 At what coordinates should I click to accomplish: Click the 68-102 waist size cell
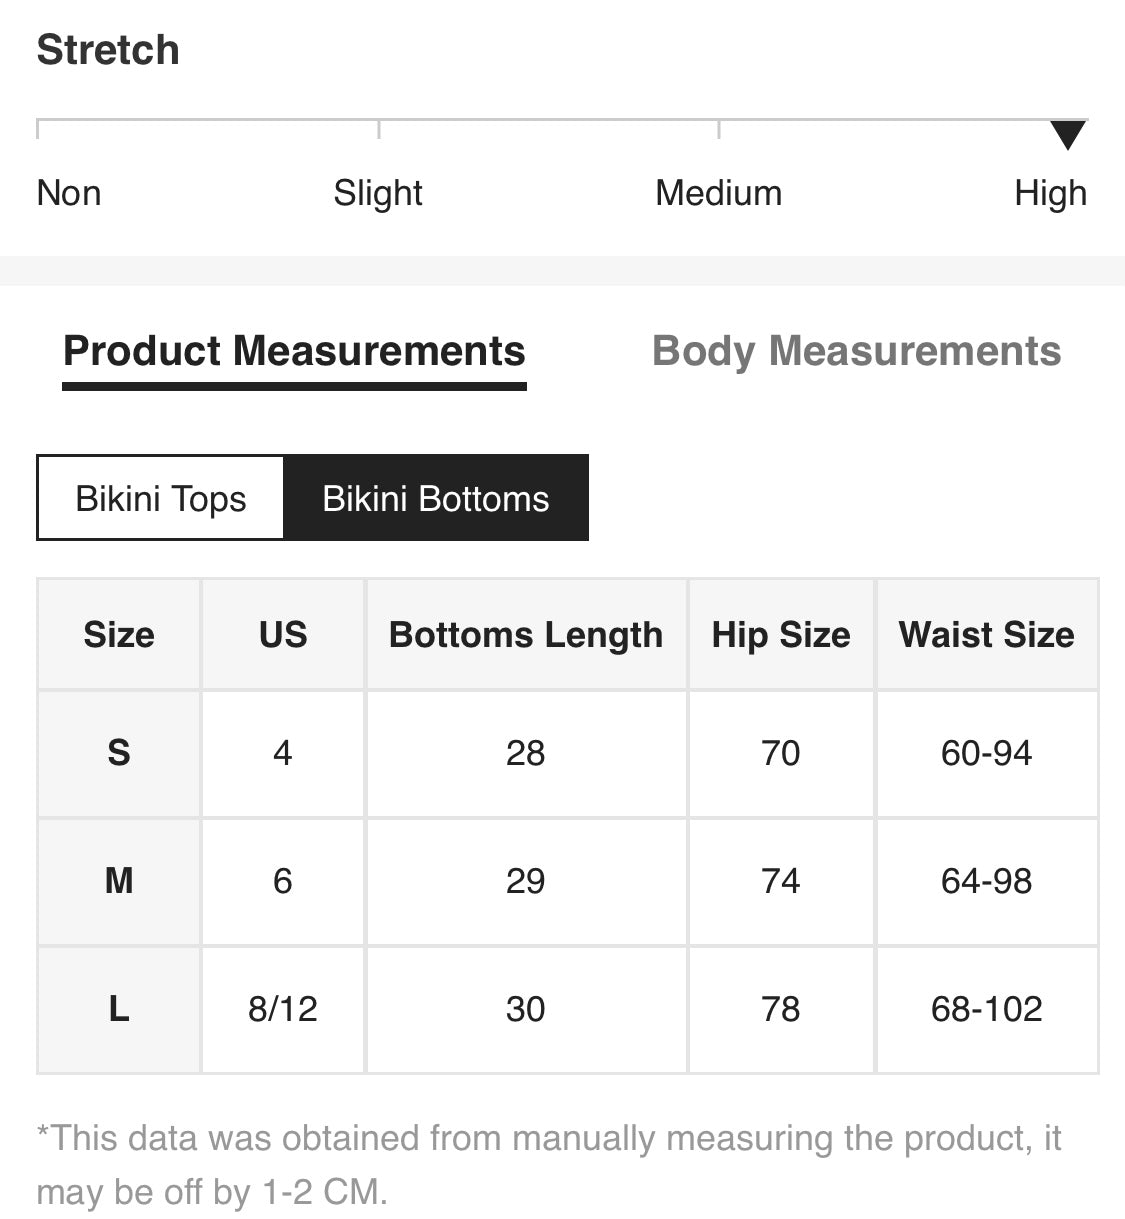tap(987, 1009)
